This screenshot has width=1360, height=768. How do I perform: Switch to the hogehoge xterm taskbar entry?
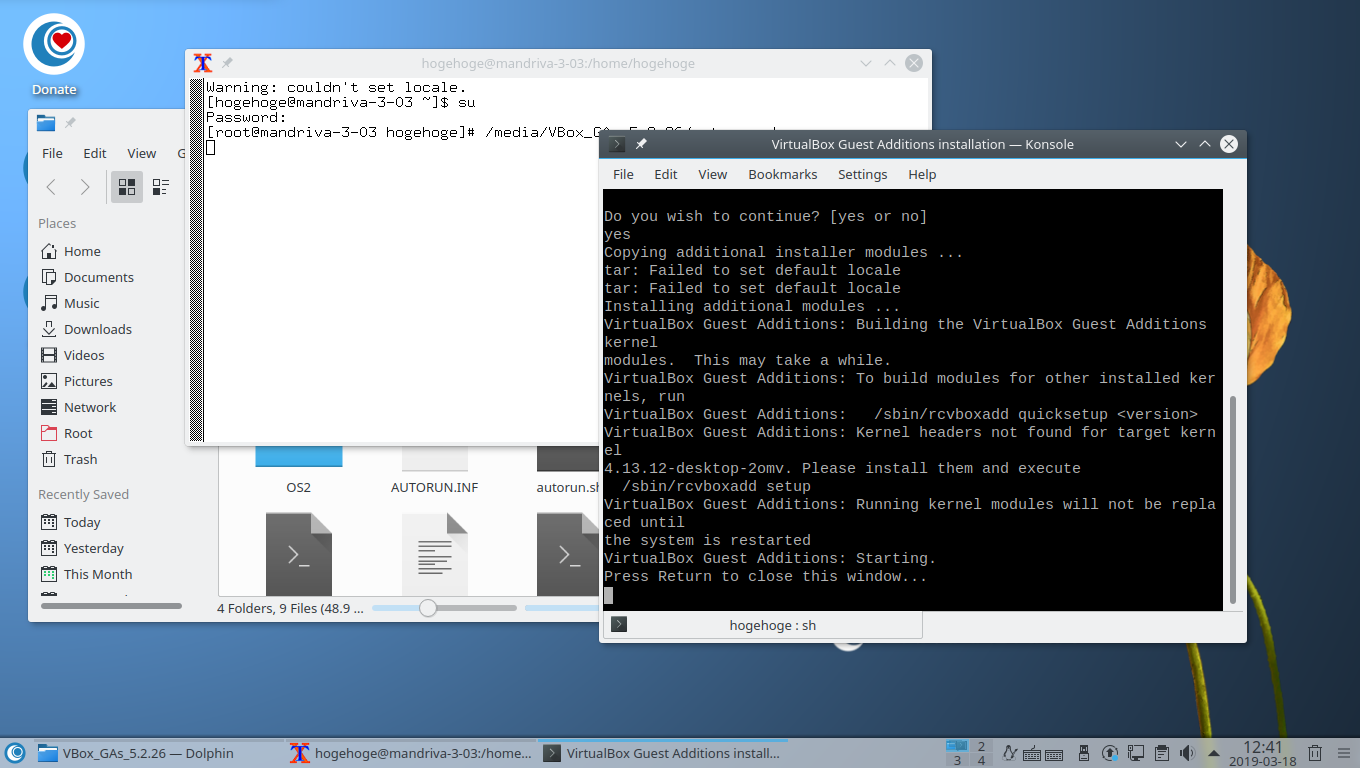[x=411, y=753]
